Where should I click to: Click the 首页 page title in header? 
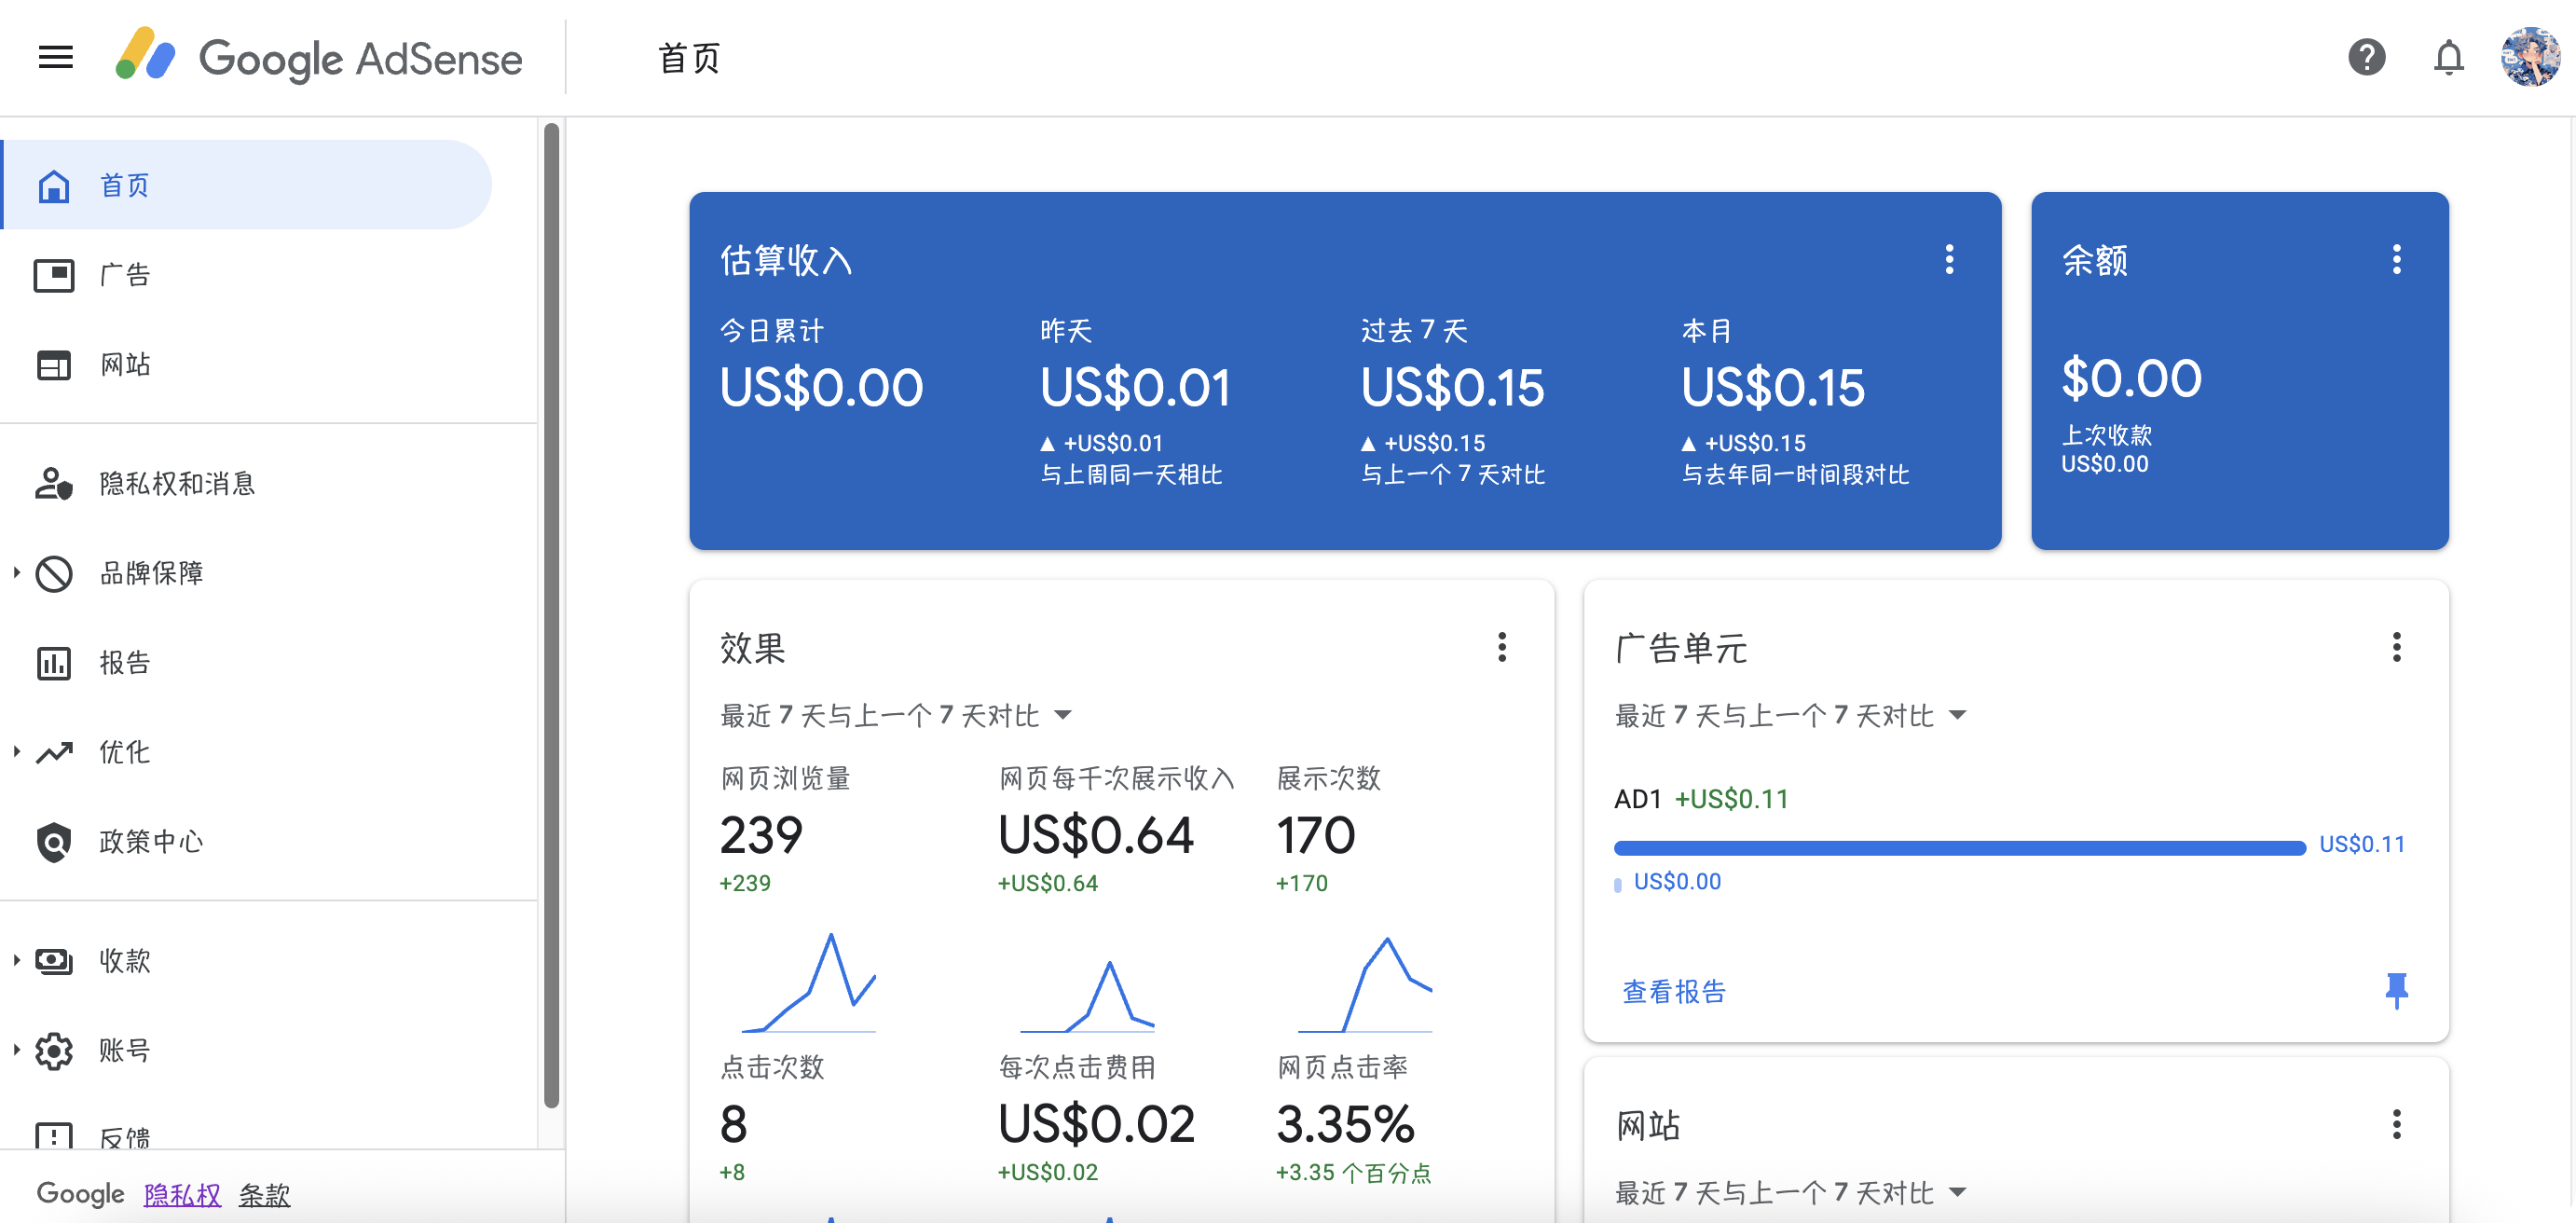point(688,58)
